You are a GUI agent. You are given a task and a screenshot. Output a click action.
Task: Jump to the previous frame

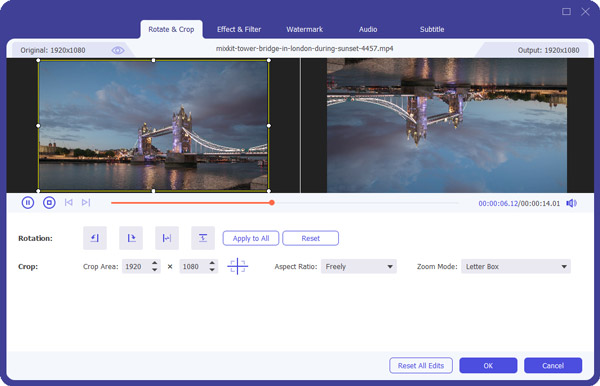(x=68, y=202)
